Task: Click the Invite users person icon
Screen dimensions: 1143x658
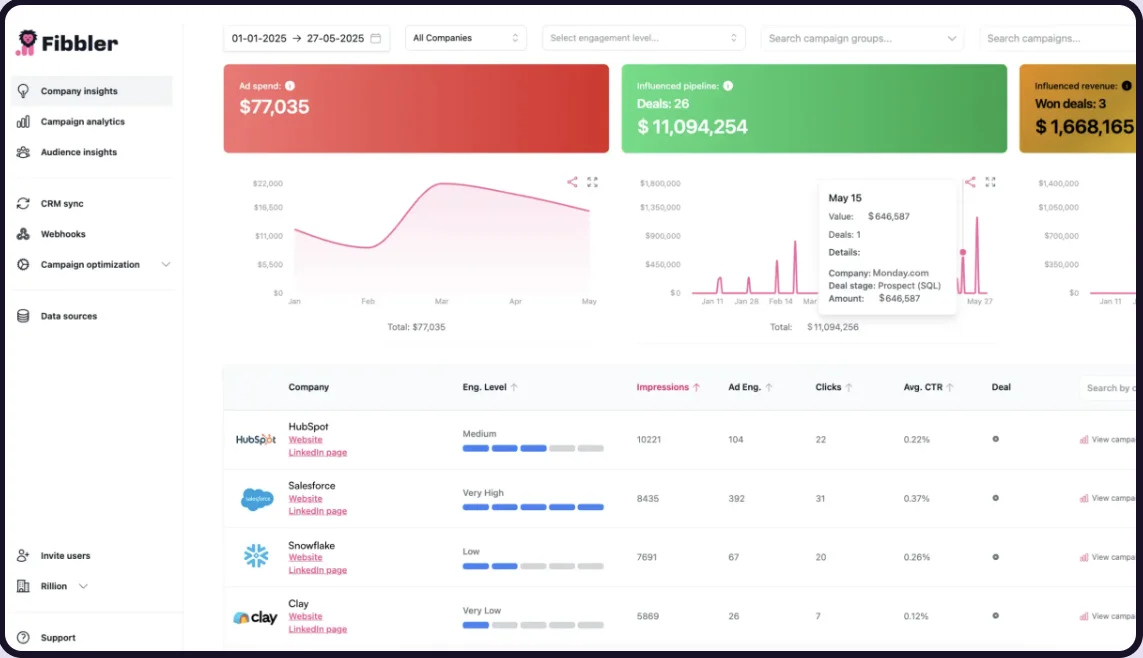Action: click(25, 555)
